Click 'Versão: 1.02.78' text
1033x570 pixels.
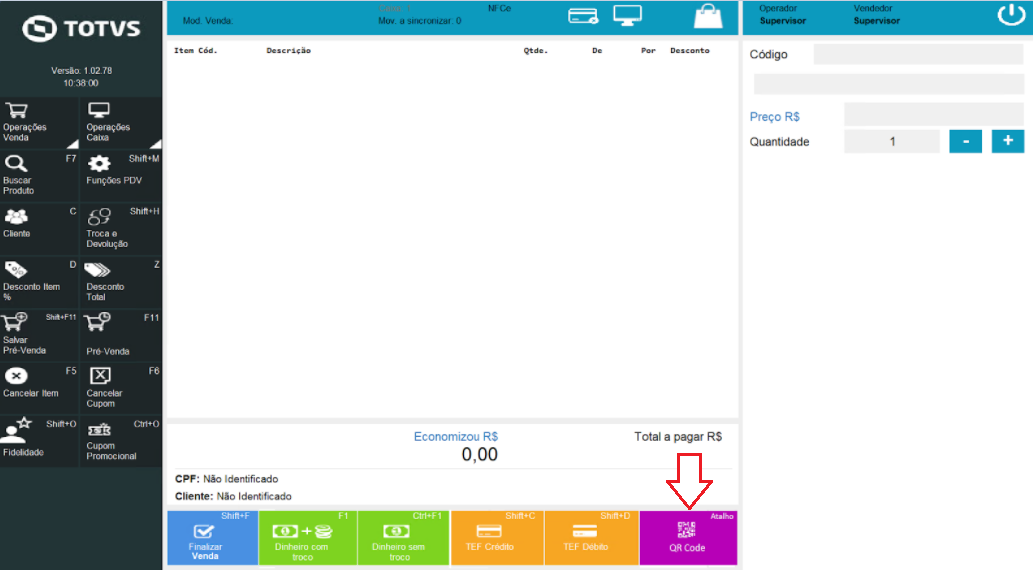[82, 71]
